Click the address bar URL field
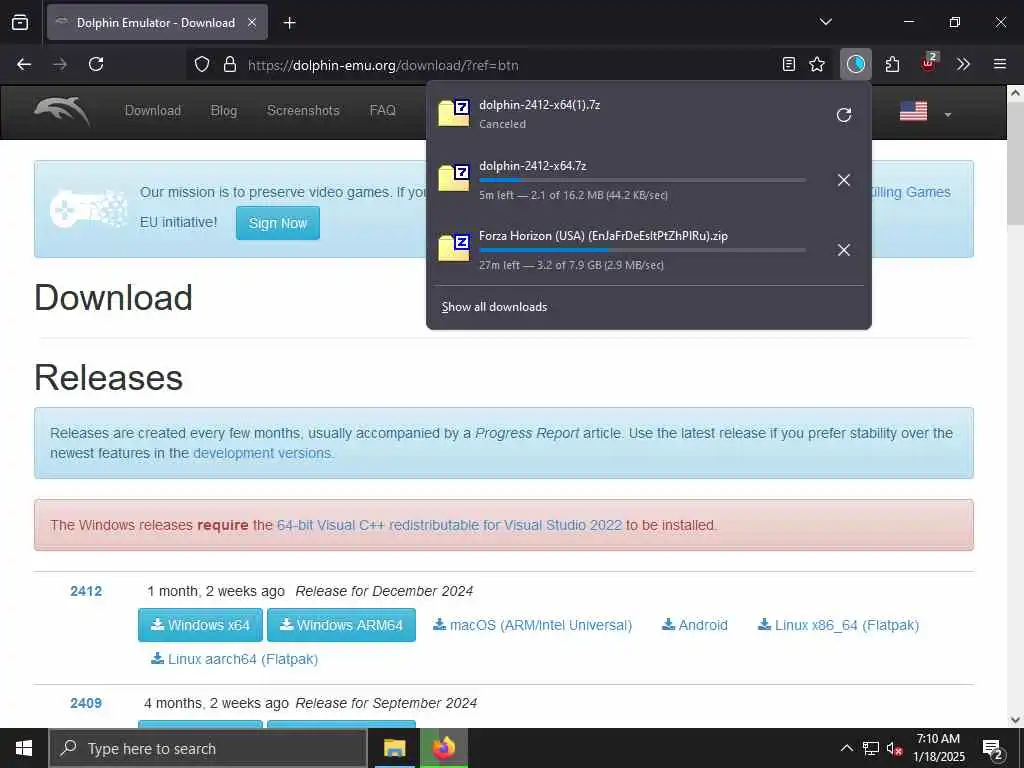 [509, 65]
